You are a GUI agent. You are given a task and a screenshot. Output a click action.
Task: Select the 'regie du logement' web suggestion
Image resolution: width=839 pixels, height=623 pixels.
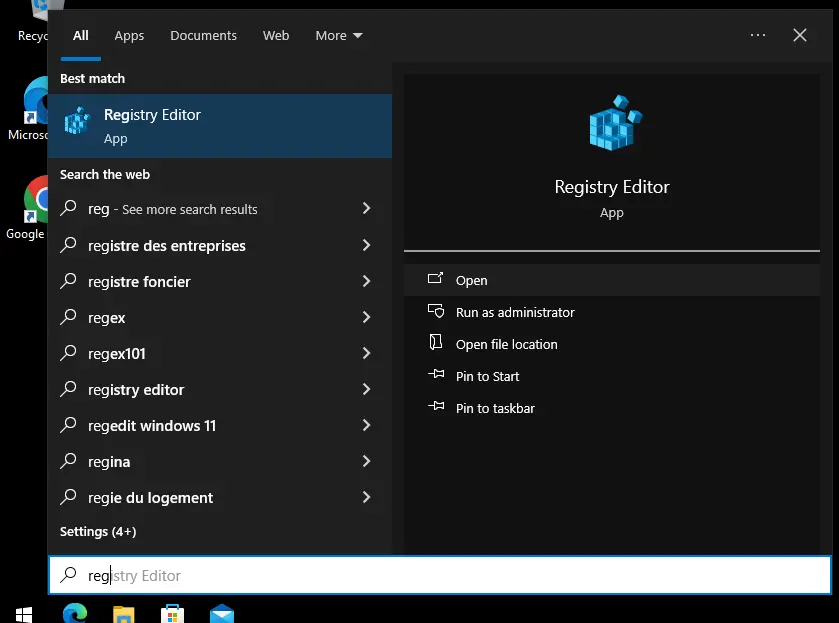click(219, 497)
